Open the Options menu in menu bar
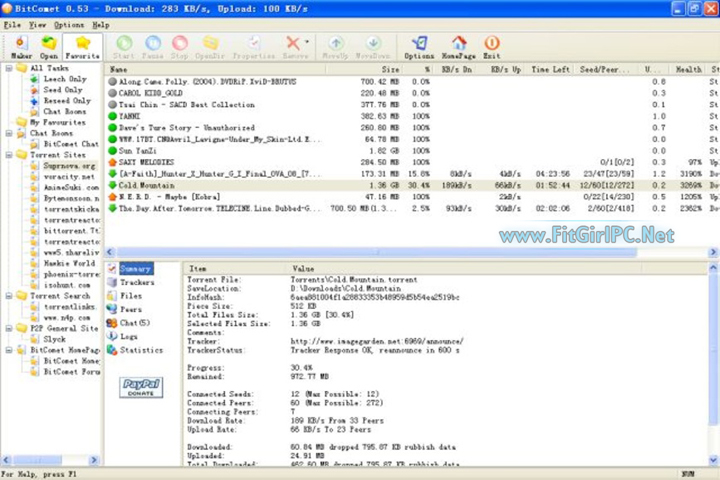Viewport: 720px width, 480px height. tap(68, 24)
